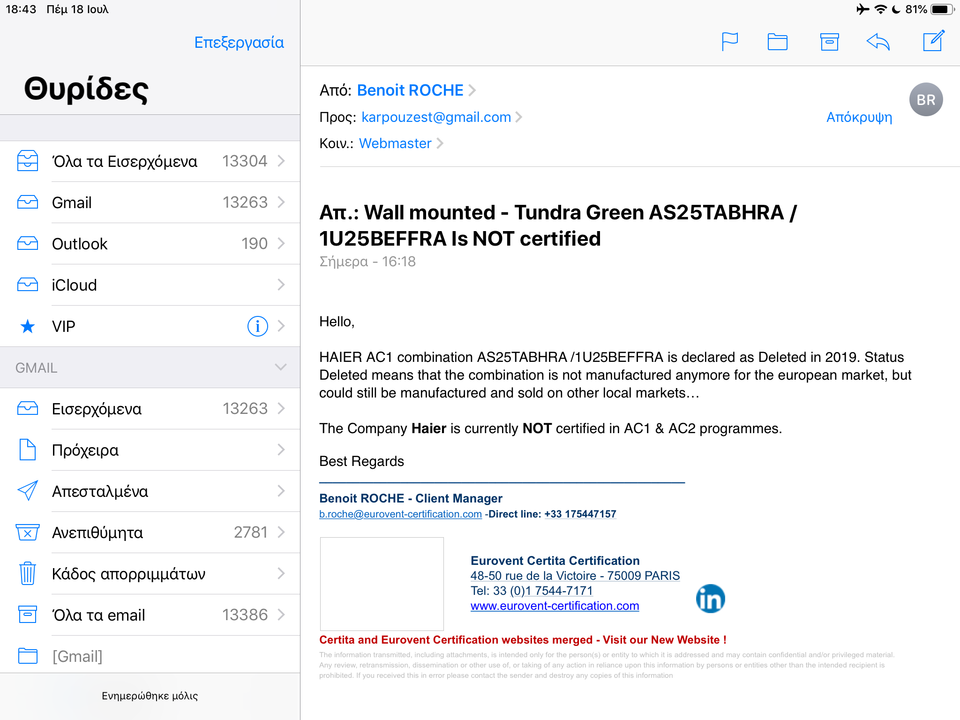
Task: Click the Ανεπιθύμητα junk icon
Action: 28,532
